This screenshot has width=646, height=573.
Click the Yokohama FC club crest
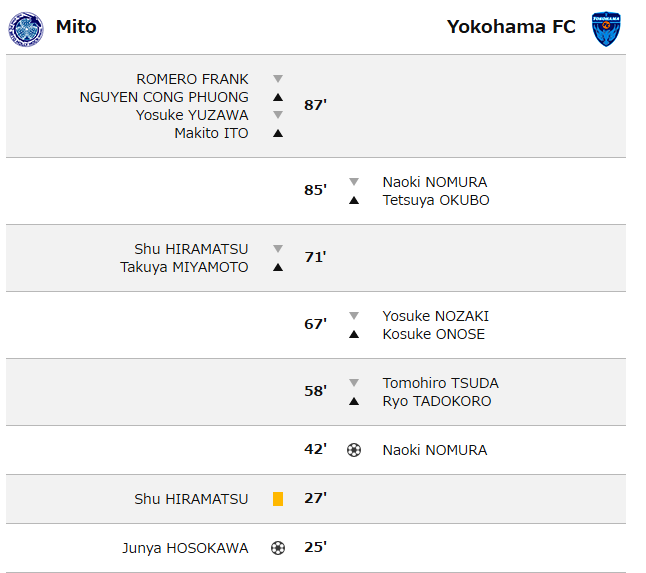(x=605, y=29)
